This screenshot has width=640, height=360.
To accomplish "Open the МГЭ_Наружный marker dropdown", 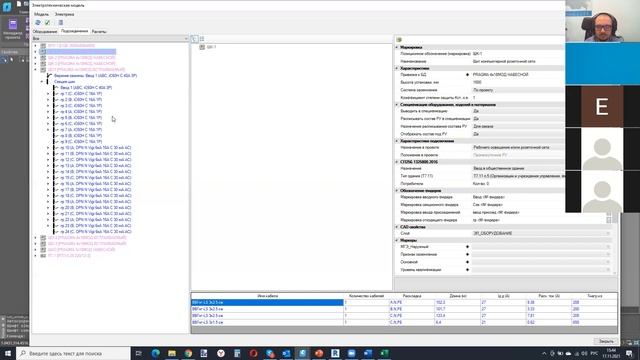I will coord(608,247).
